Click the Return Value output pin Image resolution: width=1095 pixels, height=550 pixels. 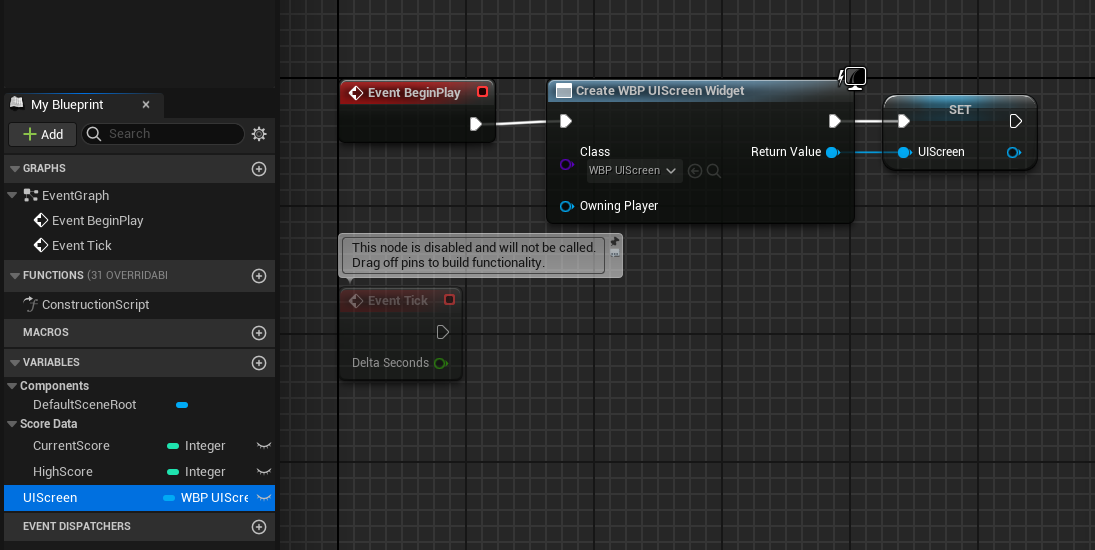pyautogui.click(x=832, y=152)
